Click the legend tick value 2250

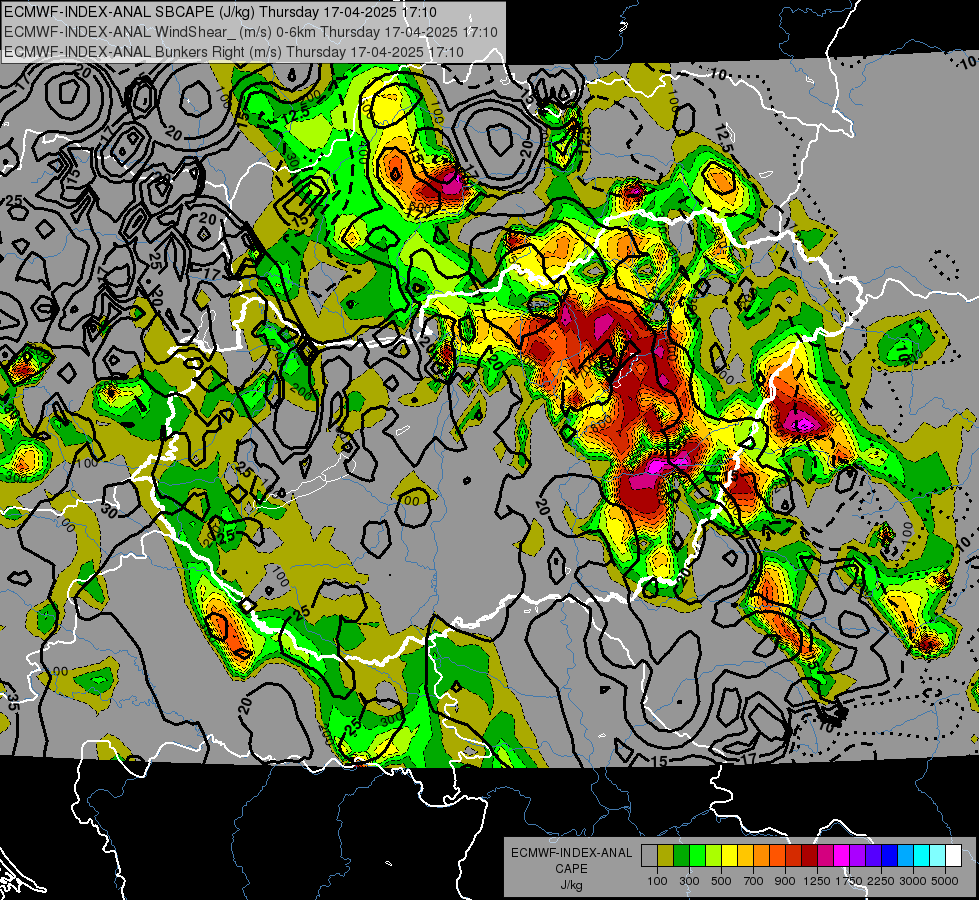(882, 881)
